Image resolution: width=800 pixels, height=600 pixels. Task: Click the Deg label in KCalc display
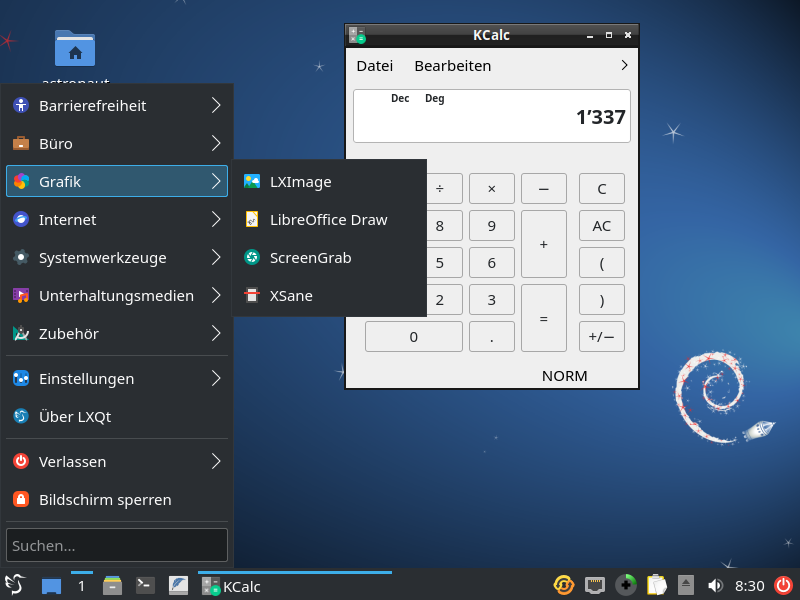pos(435,98)
